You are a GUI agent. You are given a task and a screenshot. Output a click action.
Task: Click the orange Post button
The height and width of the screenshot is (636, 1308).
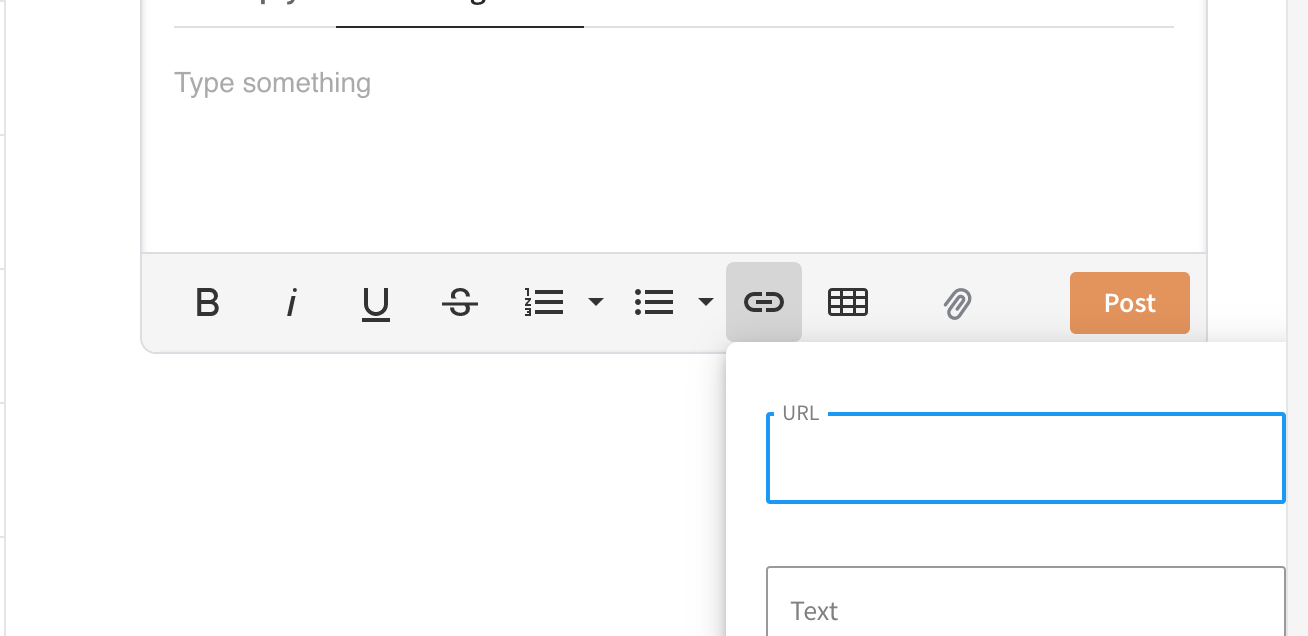click(1129, 303)
